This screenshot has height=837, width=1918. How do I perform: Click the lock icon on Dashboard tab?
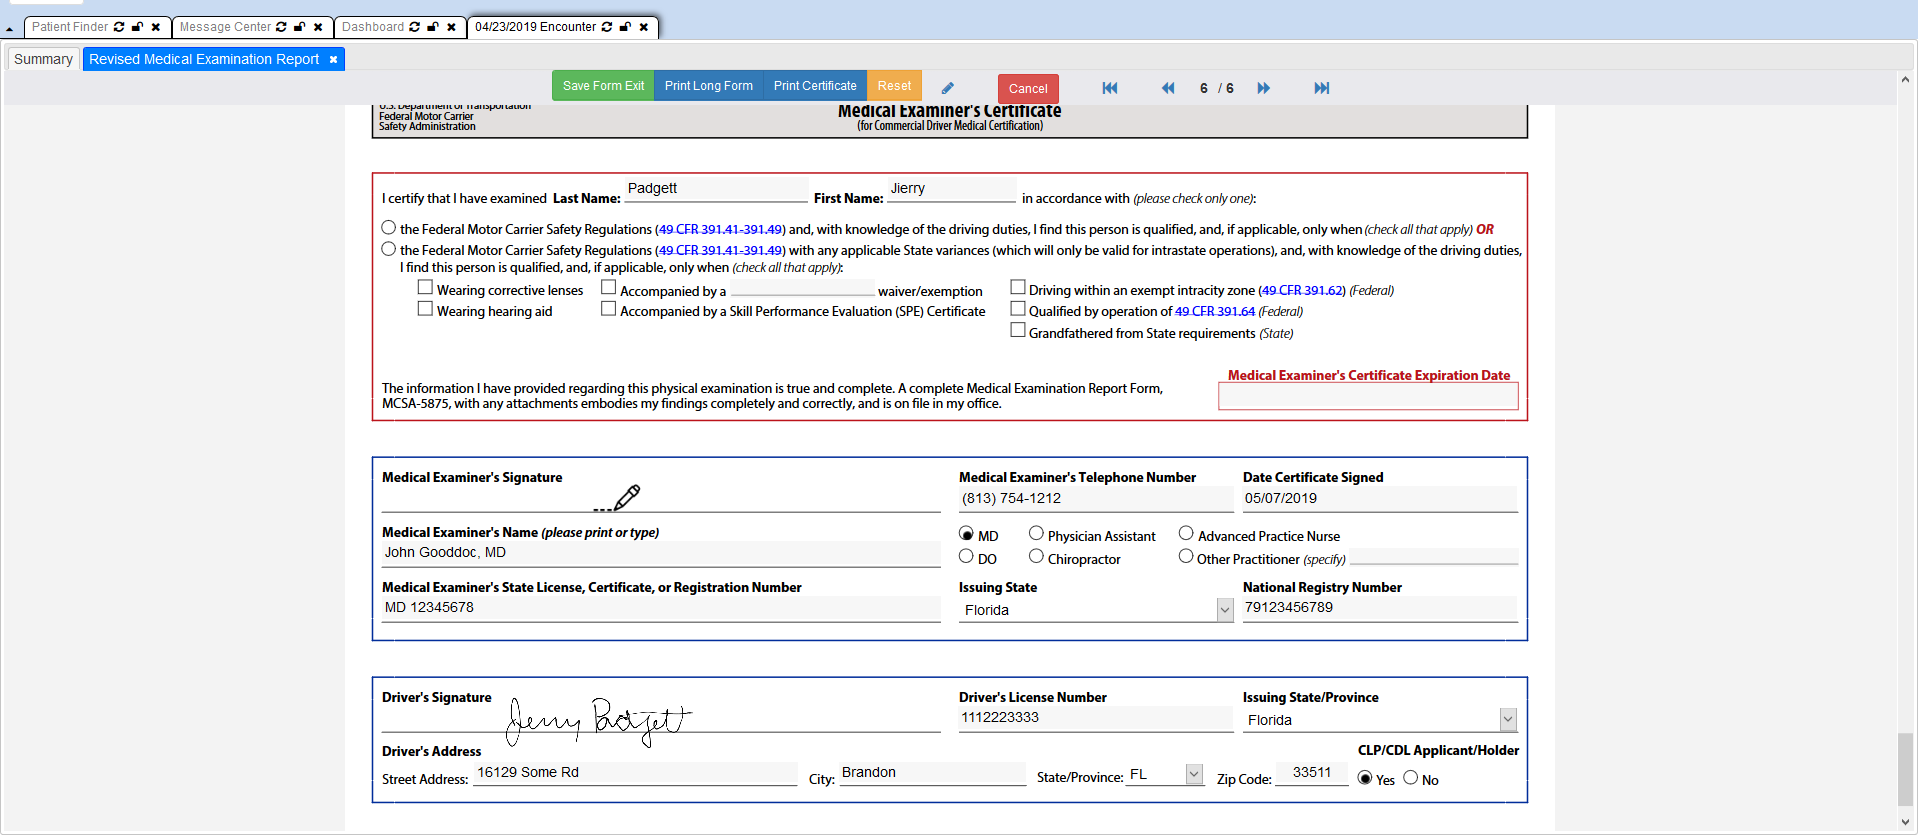(433, 27)
